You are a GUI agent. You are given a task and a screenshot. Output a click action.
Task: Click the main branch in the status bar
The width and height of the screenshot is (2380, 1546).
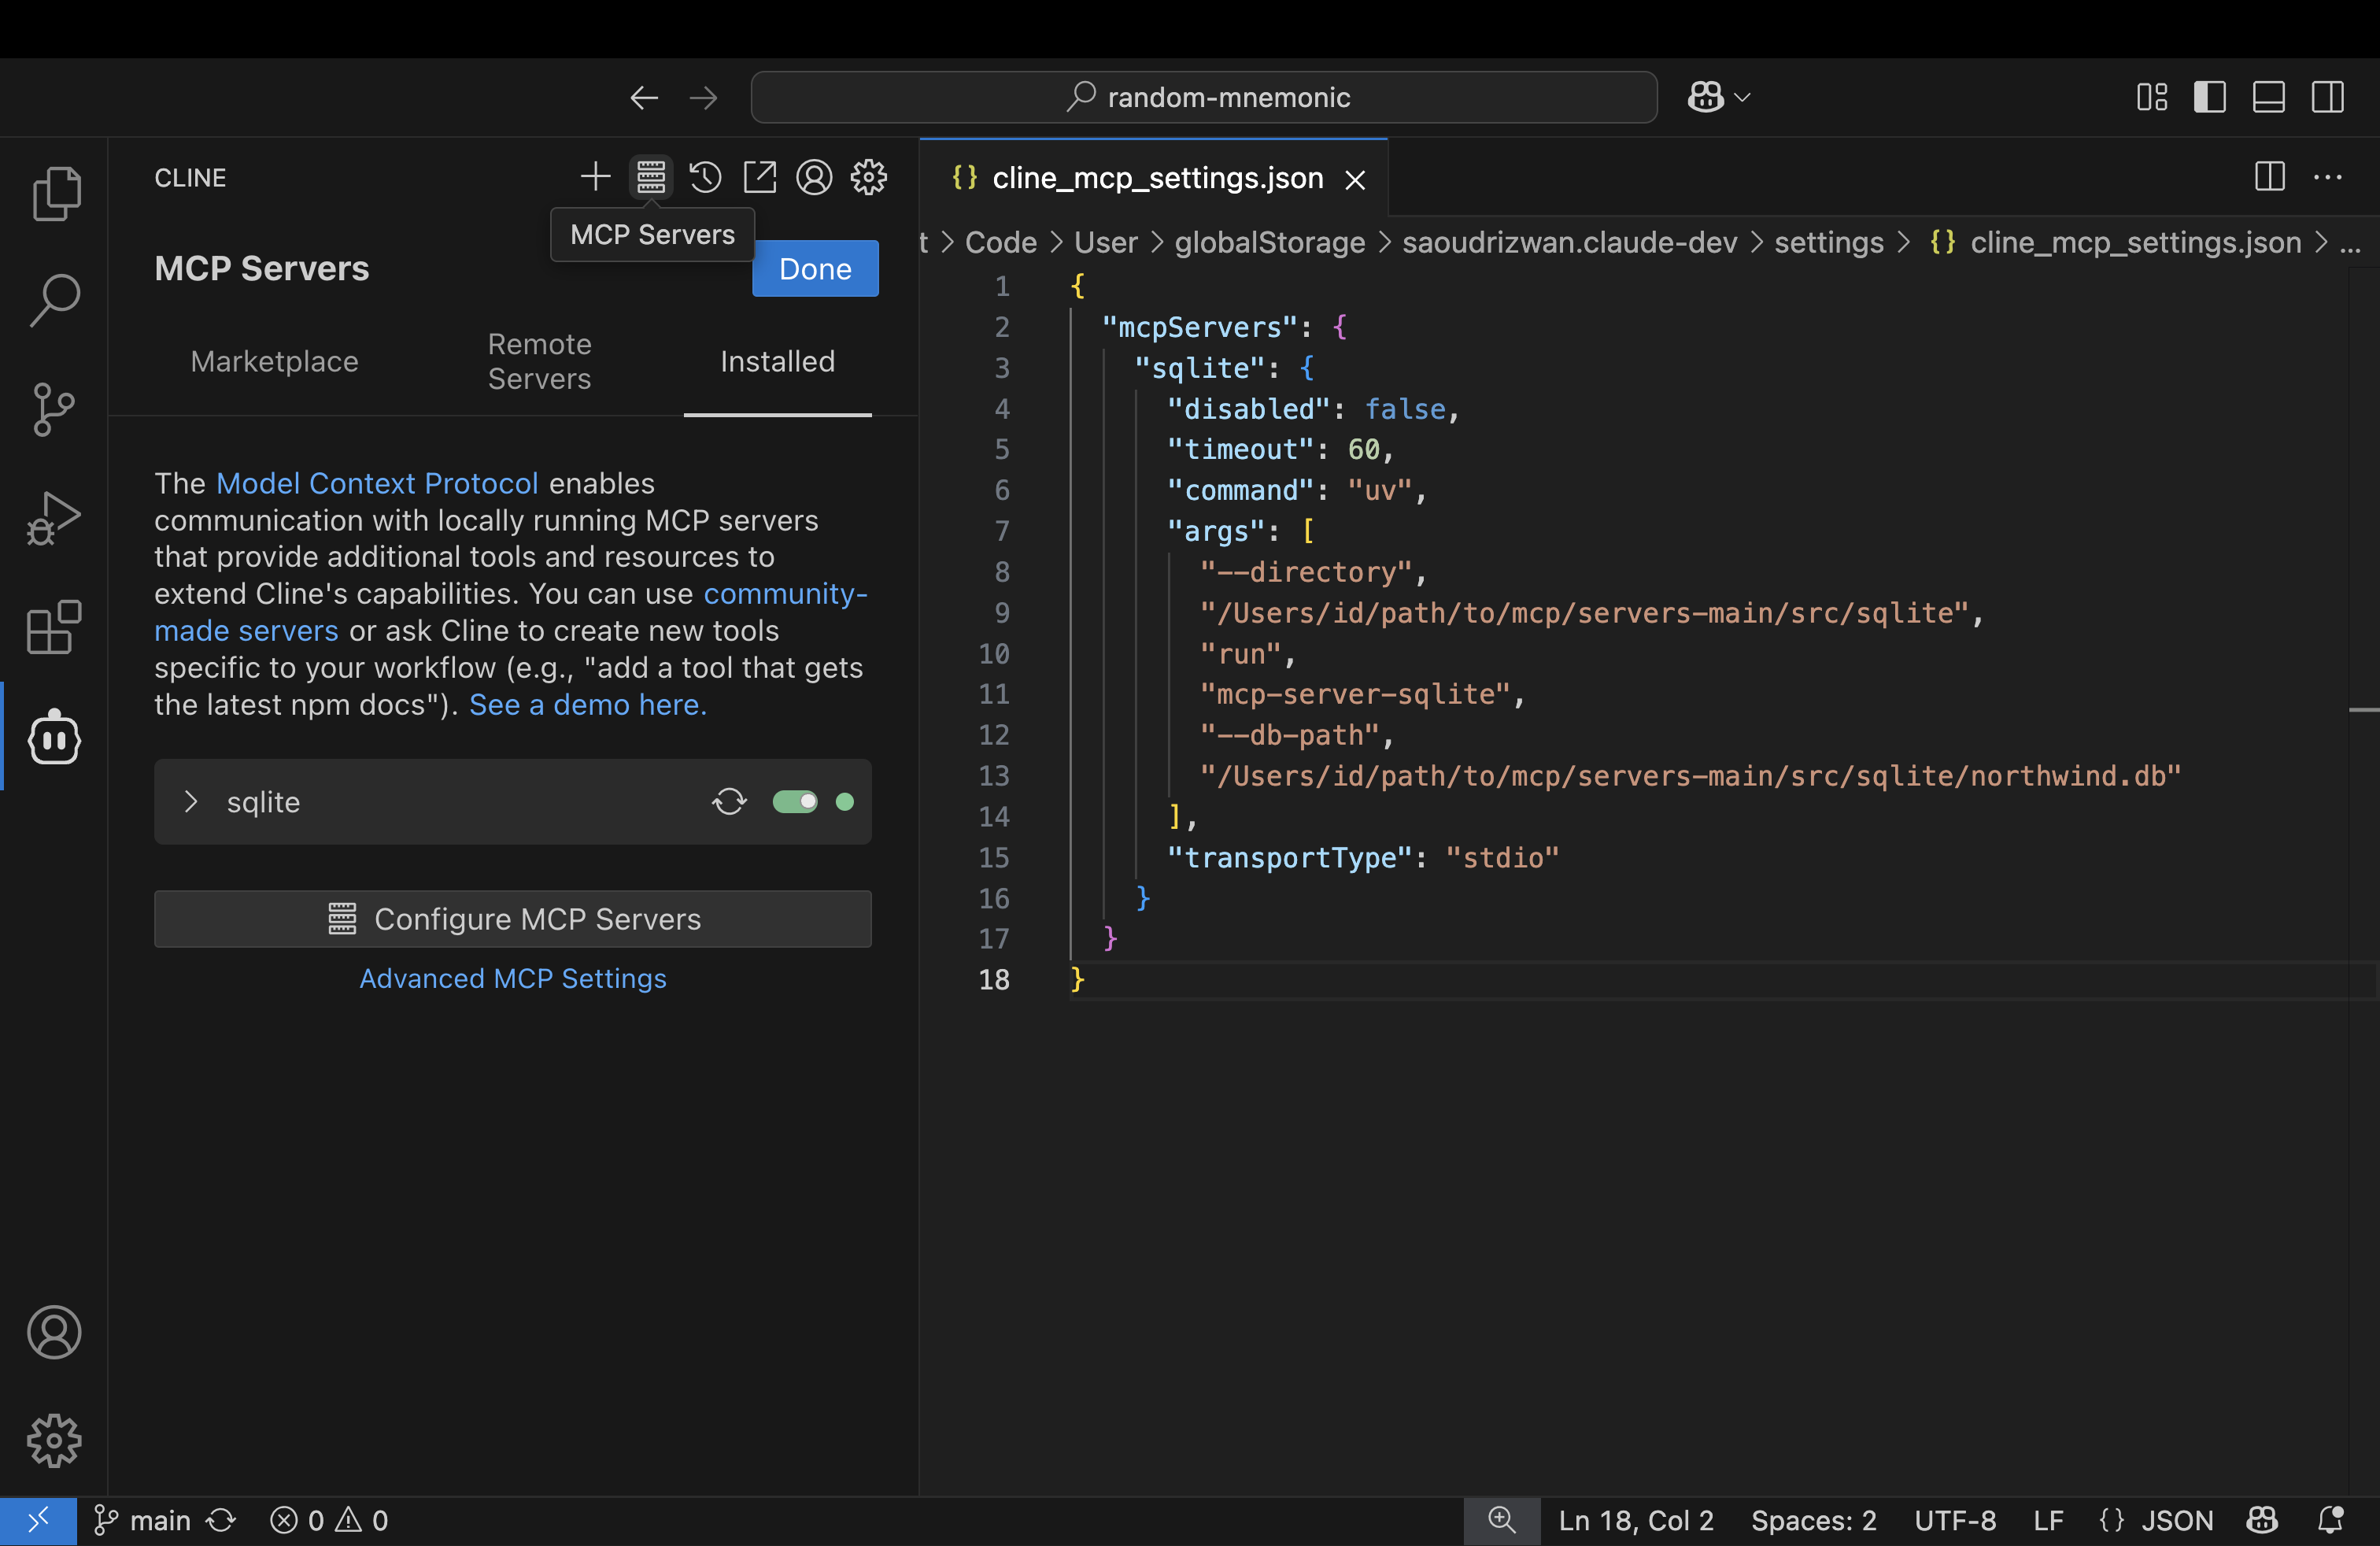[x=142, y=1521]
